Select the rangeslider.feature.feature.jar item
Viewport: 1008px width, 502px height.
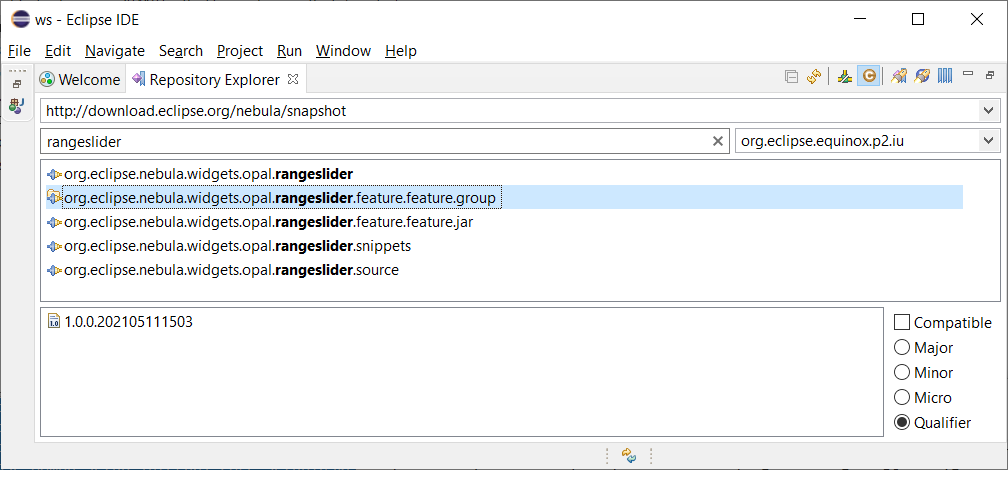tap(269, 222)
